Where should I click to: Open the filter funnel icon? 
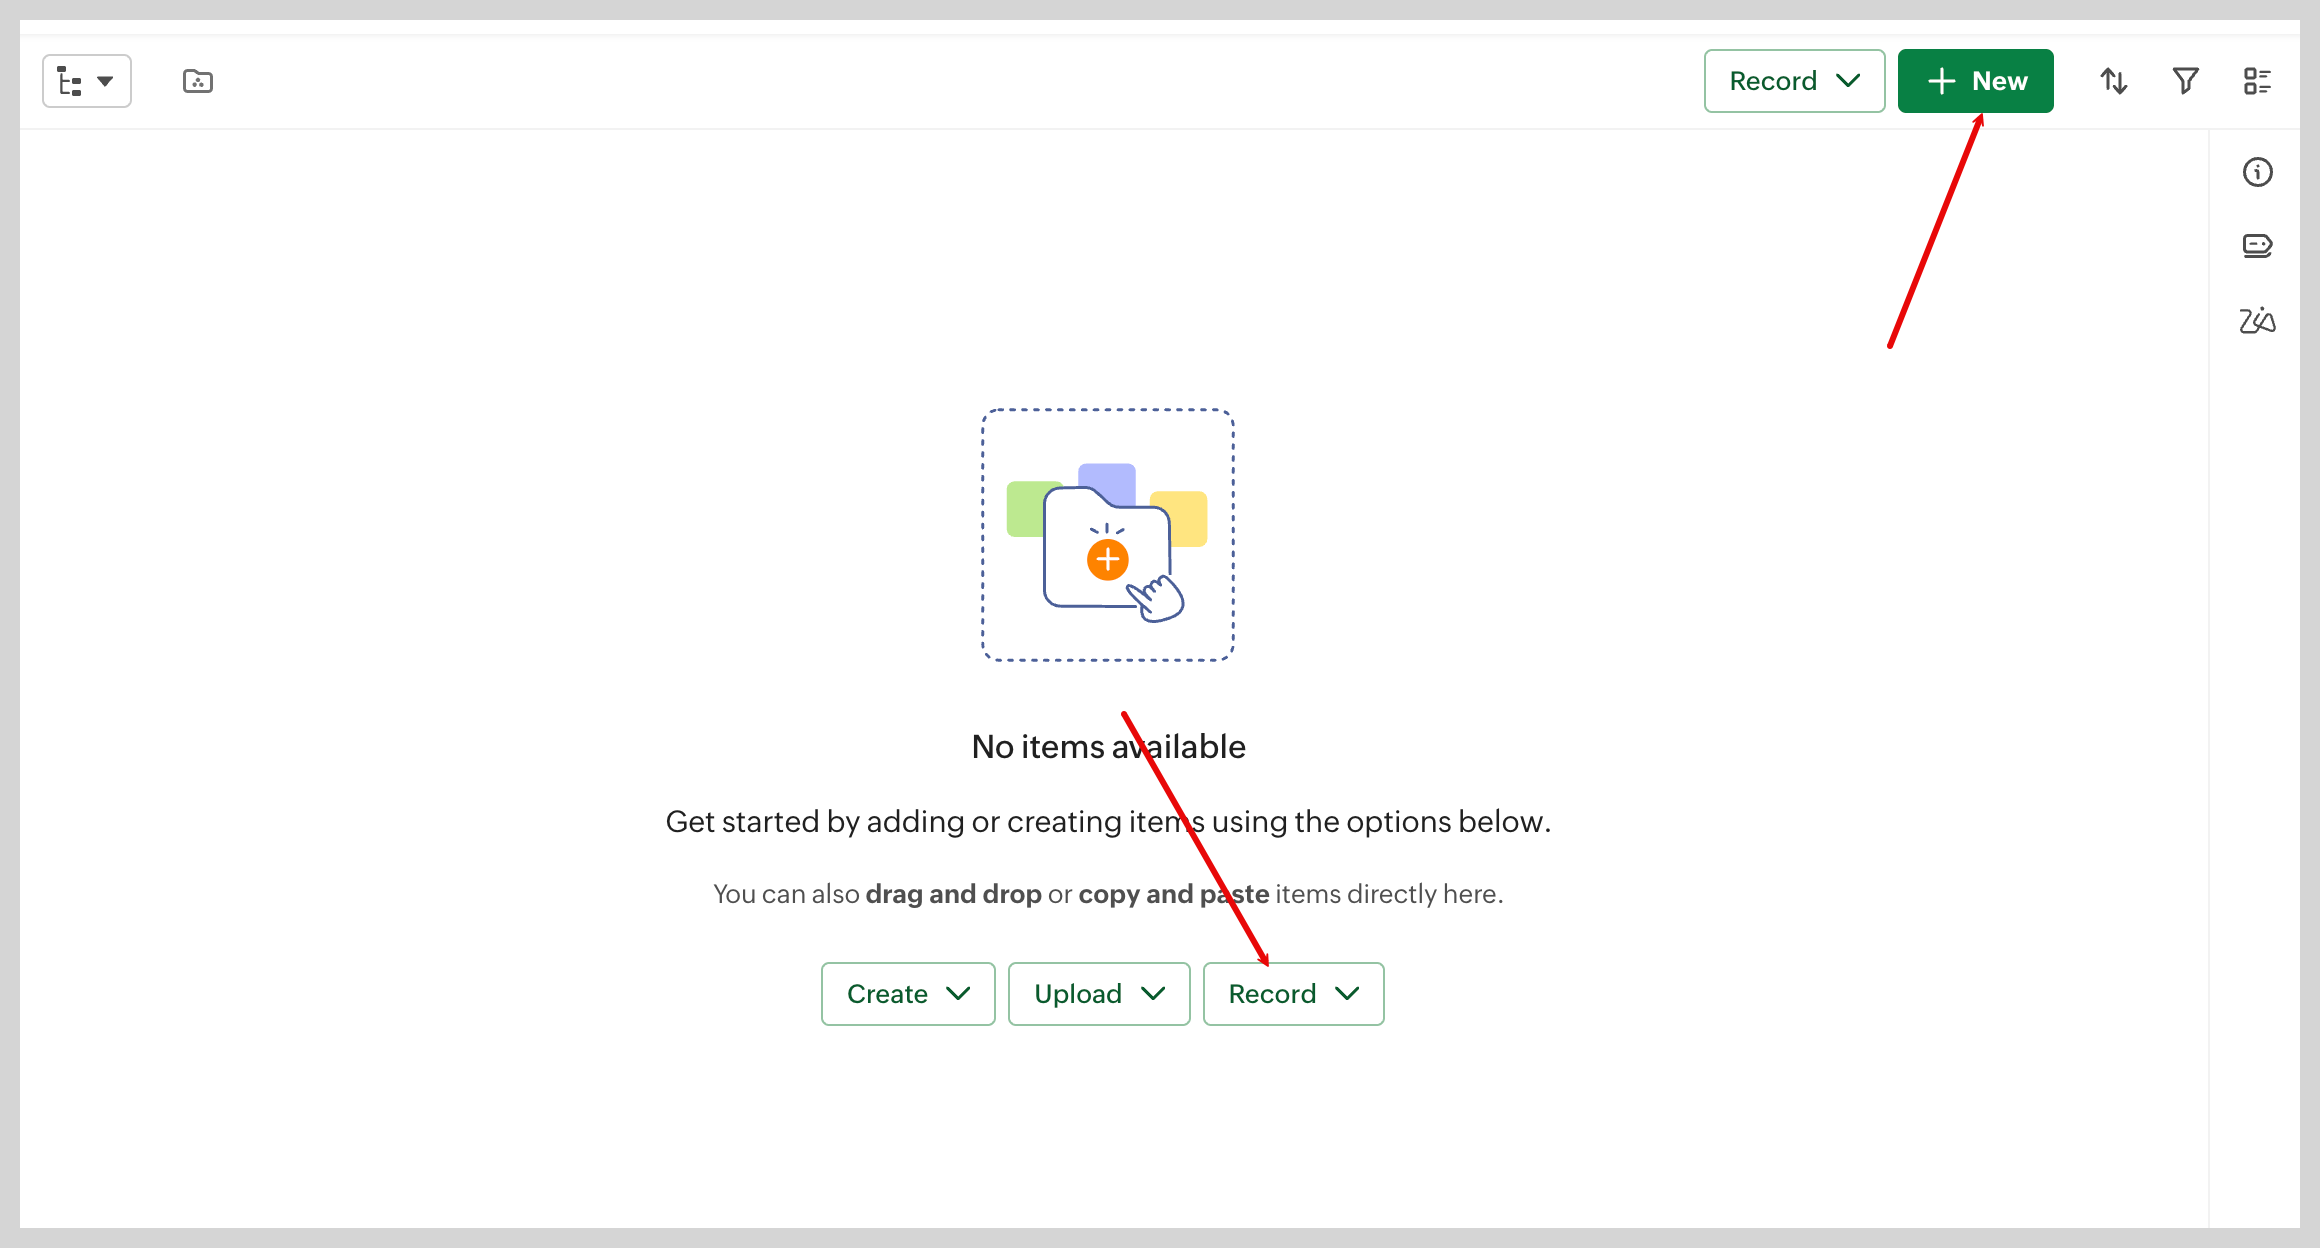(x=2186, y=81)
